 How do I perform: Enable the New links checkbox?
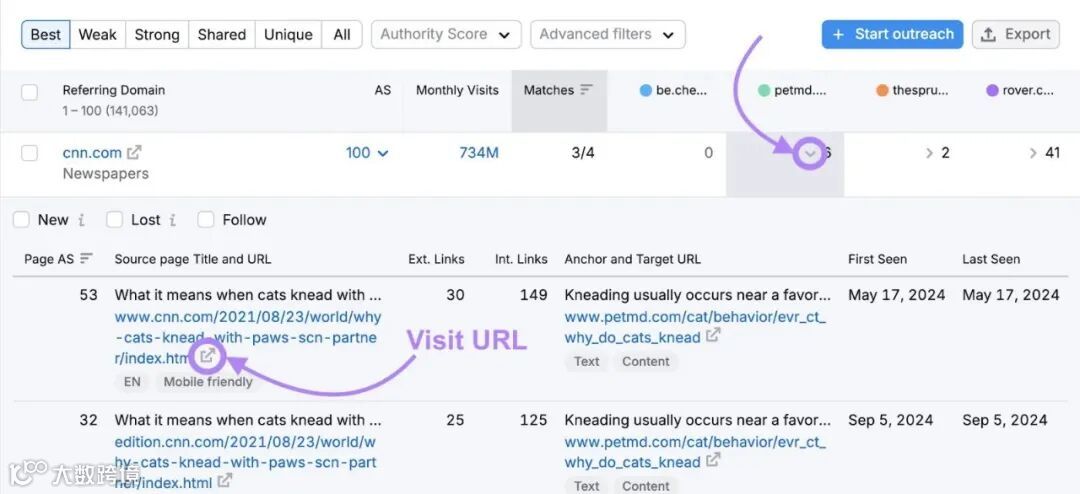(x=21, y=220)
